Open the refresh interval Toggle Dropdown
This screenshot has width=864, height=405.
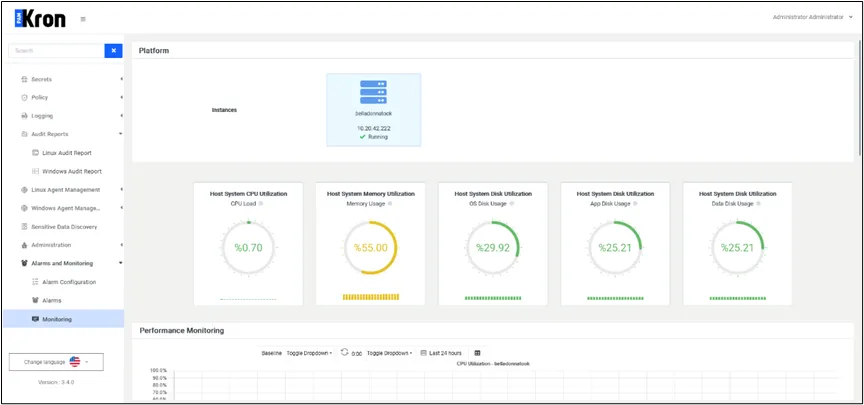[390, 353]
